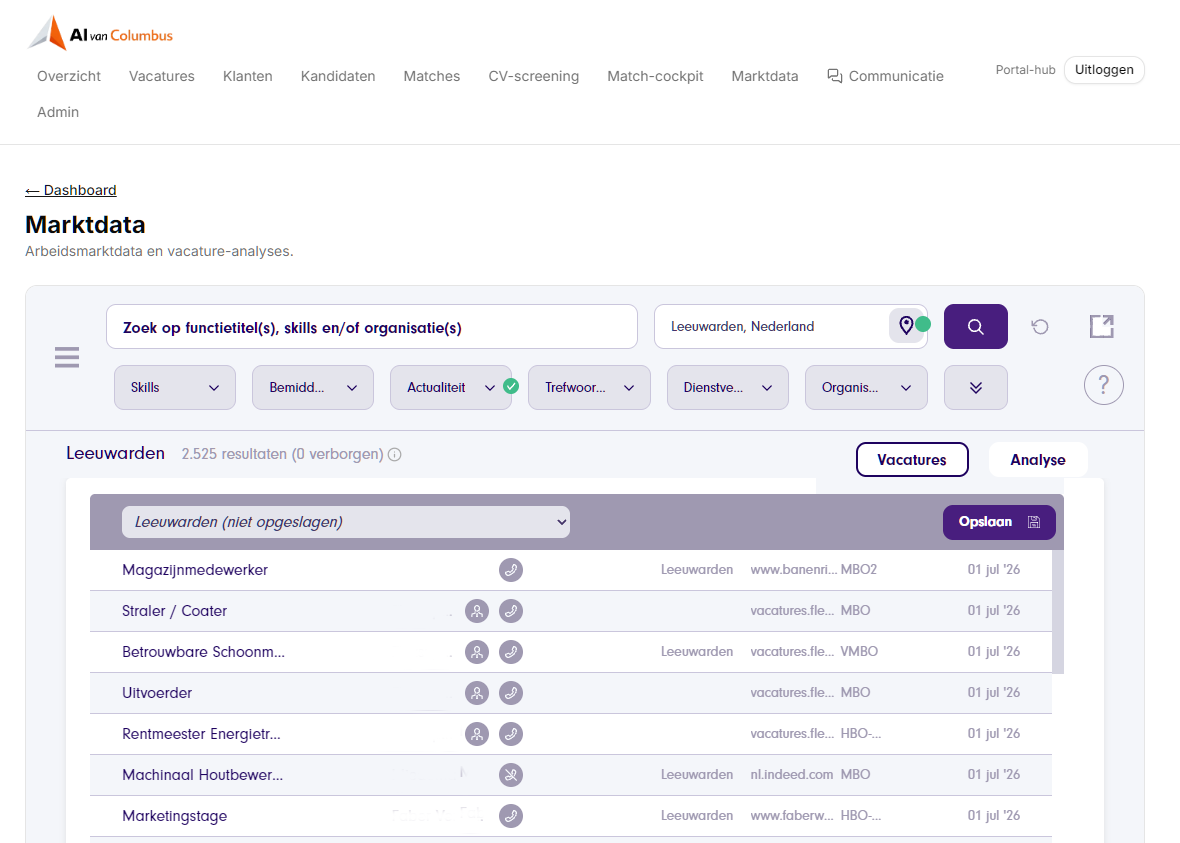Viewport: 1180px width, 843px height.
Task: Click phone icon in Uitvoerder row
Action: tap(511, 693)
